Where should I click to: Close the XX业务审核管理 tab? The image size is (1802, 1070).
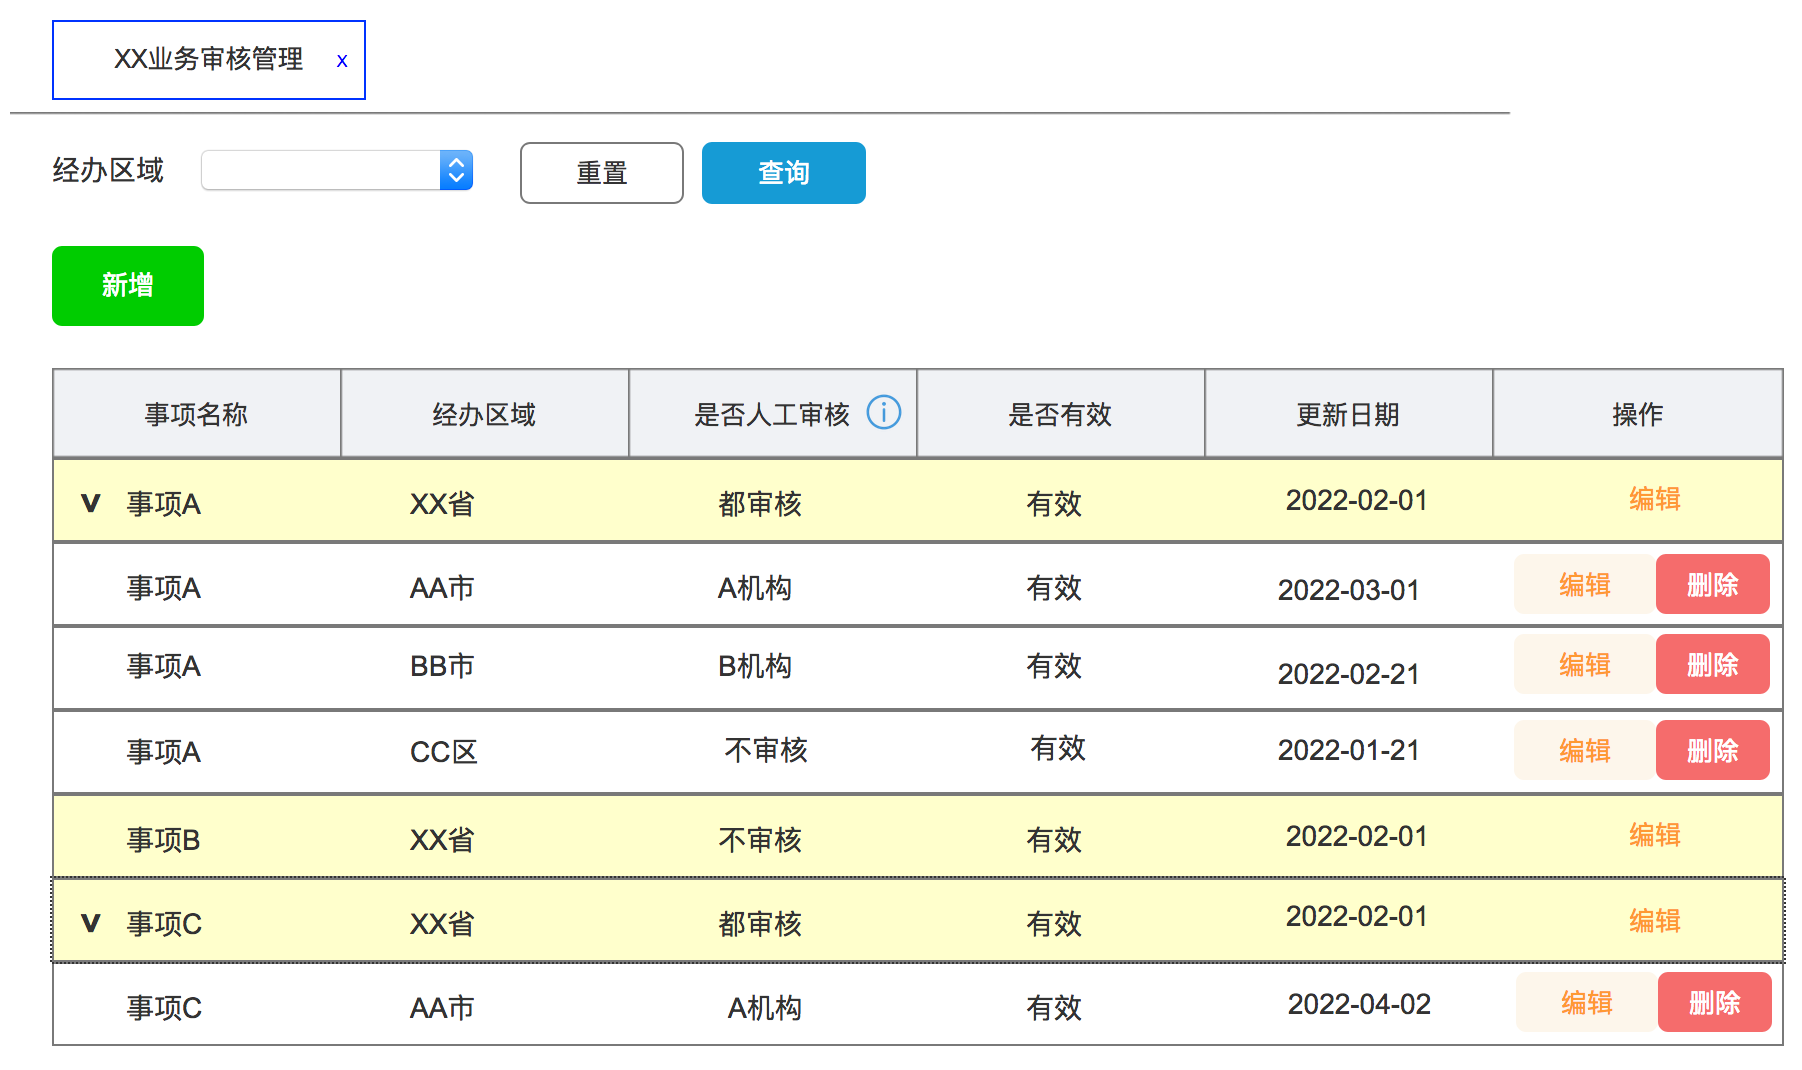point(342,61)
